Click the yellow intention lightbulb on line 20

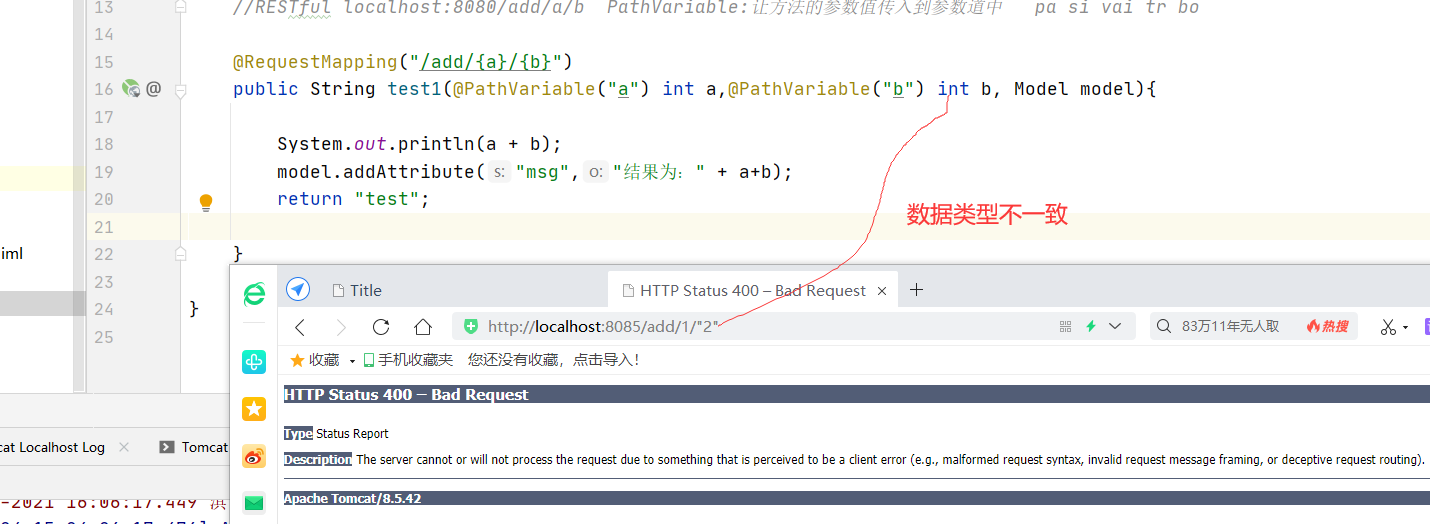[206, 202]
